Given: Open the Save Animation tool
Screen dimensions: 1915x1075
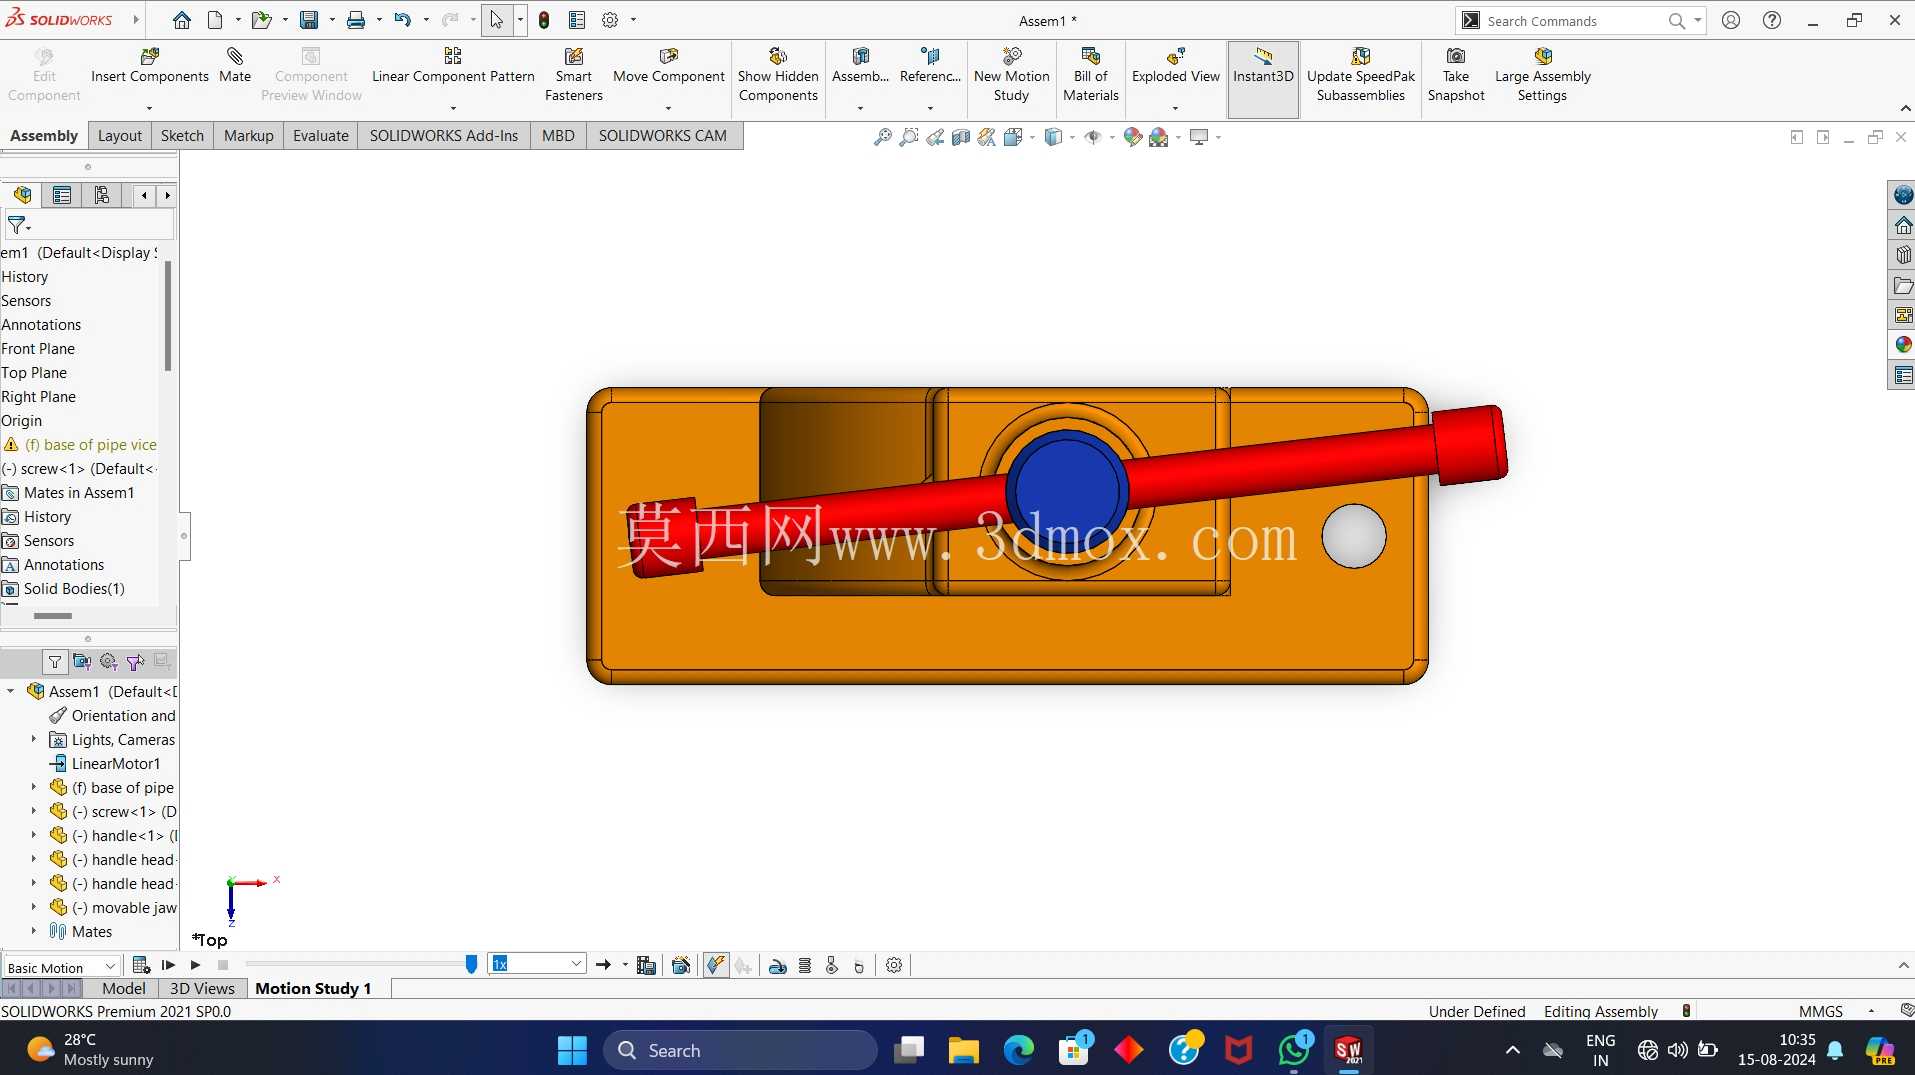Looking at the screenshot, I should (646, 965).
